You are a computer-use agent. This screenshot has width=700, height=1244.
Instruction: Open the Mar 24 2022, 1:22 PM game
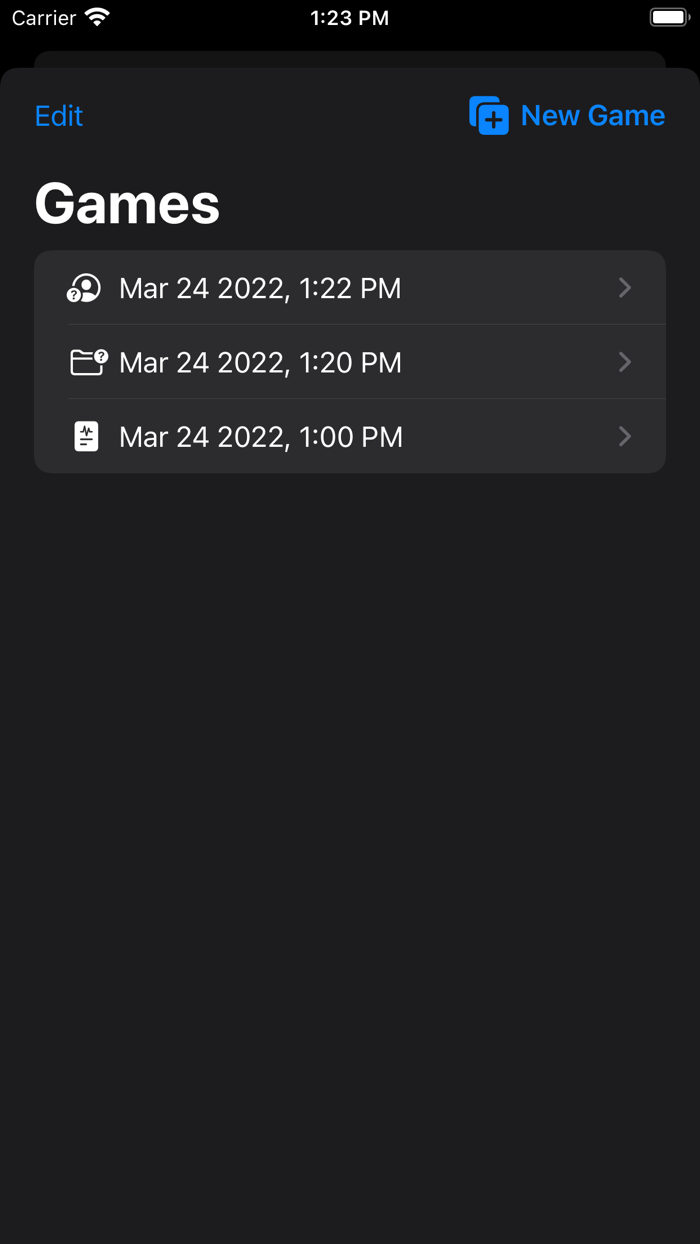point(260,288)
